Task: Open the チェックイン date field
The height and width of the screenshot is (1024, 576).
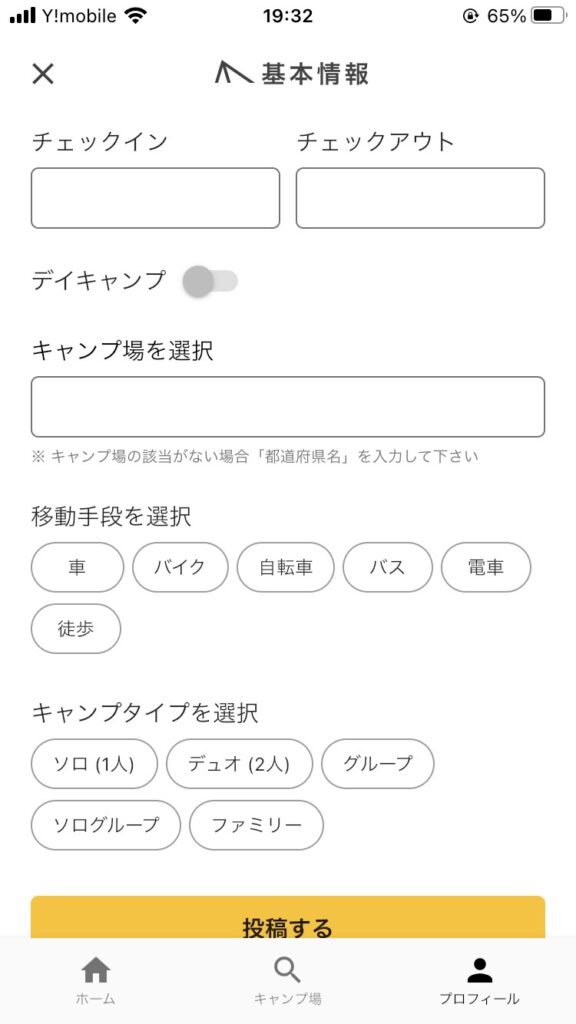Action: [155, 198]
